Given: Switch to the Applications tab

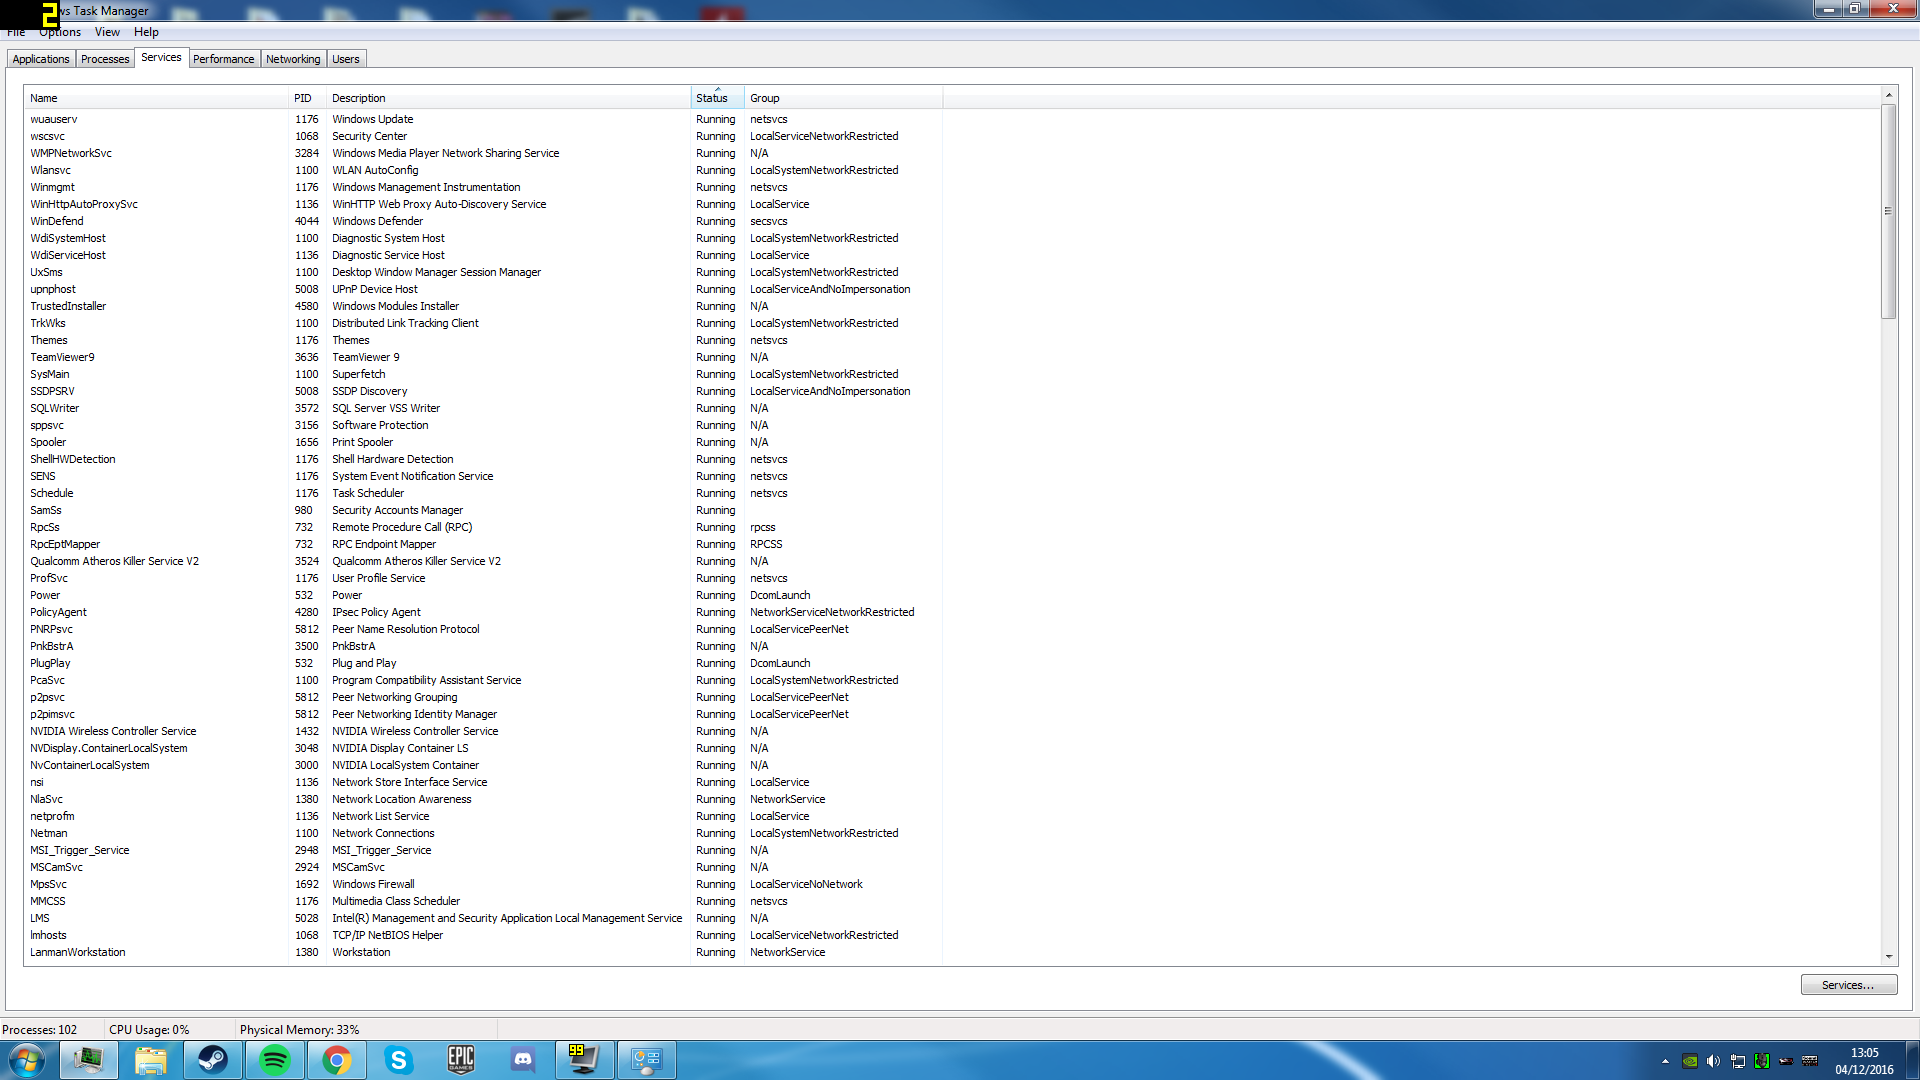Looking at the screenshot, I should (x=41, y=59).
